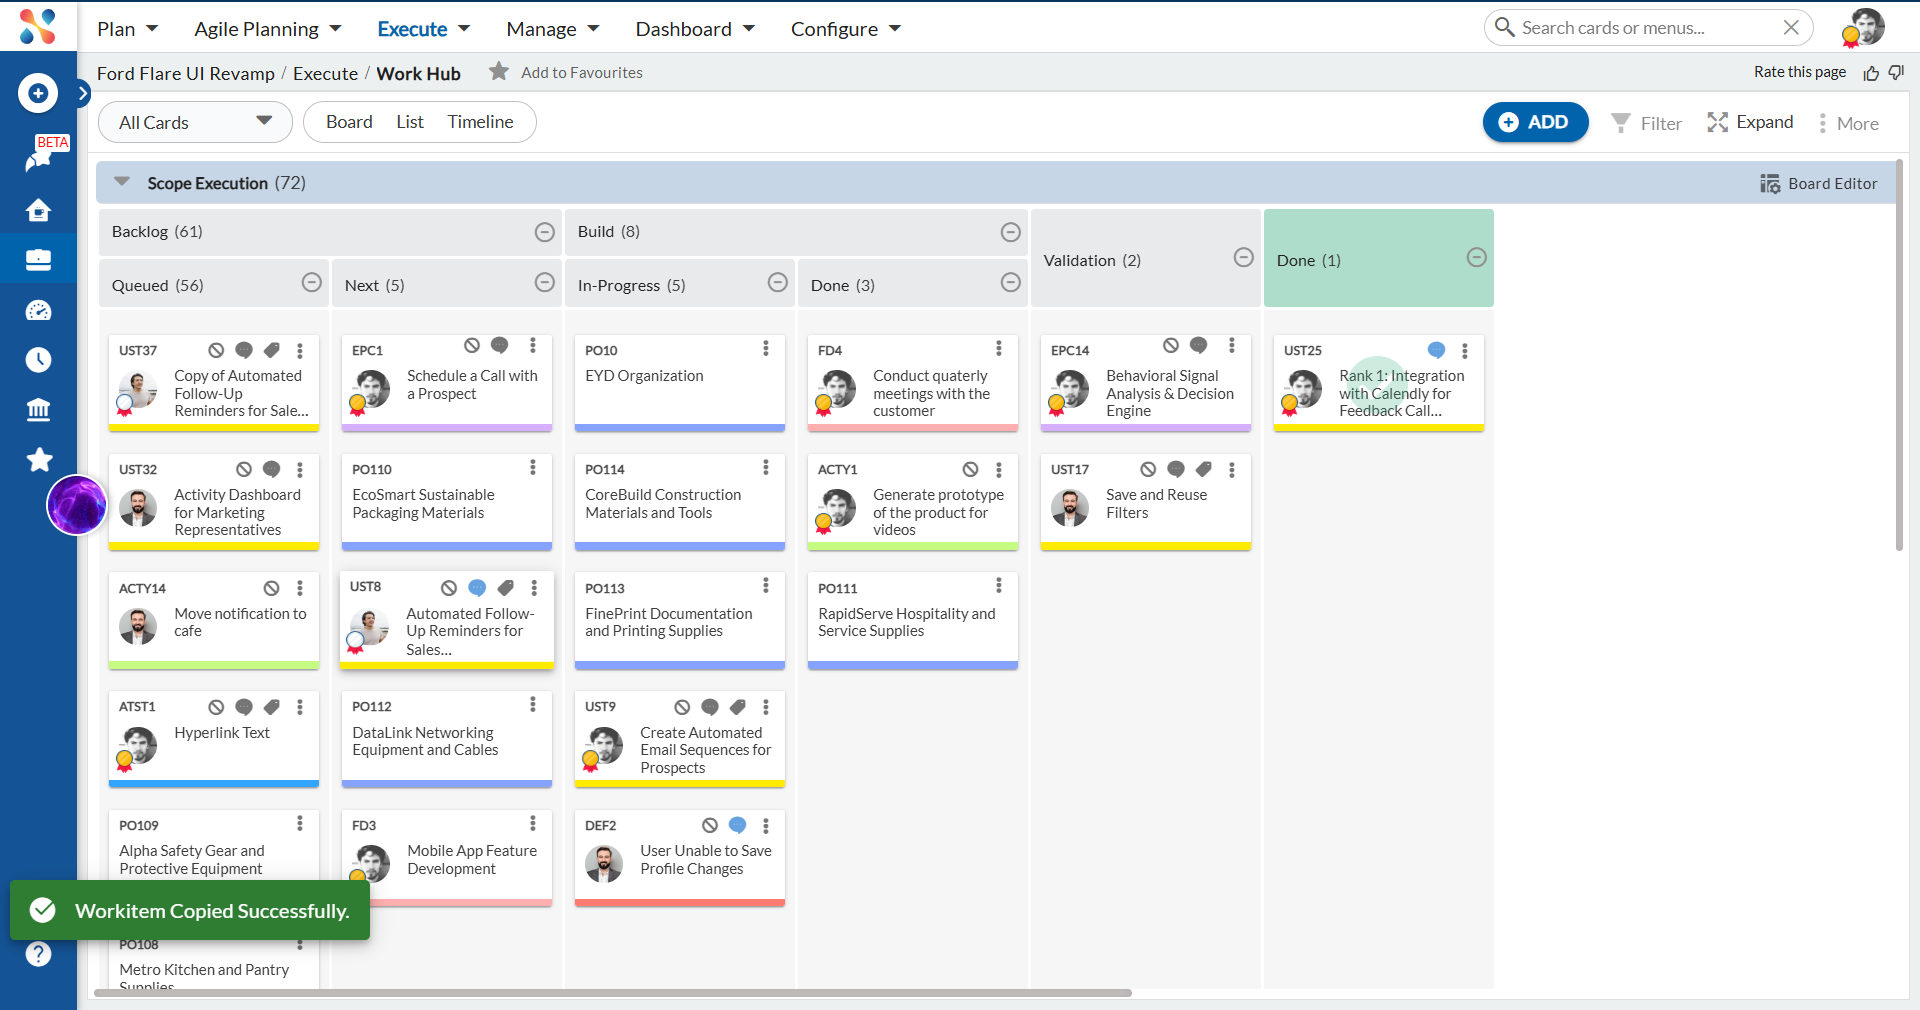Screen dimensions: 1920x1010
Task: Open the briefcase Execute icon in sidebar
Action: [x=38, y=260]
